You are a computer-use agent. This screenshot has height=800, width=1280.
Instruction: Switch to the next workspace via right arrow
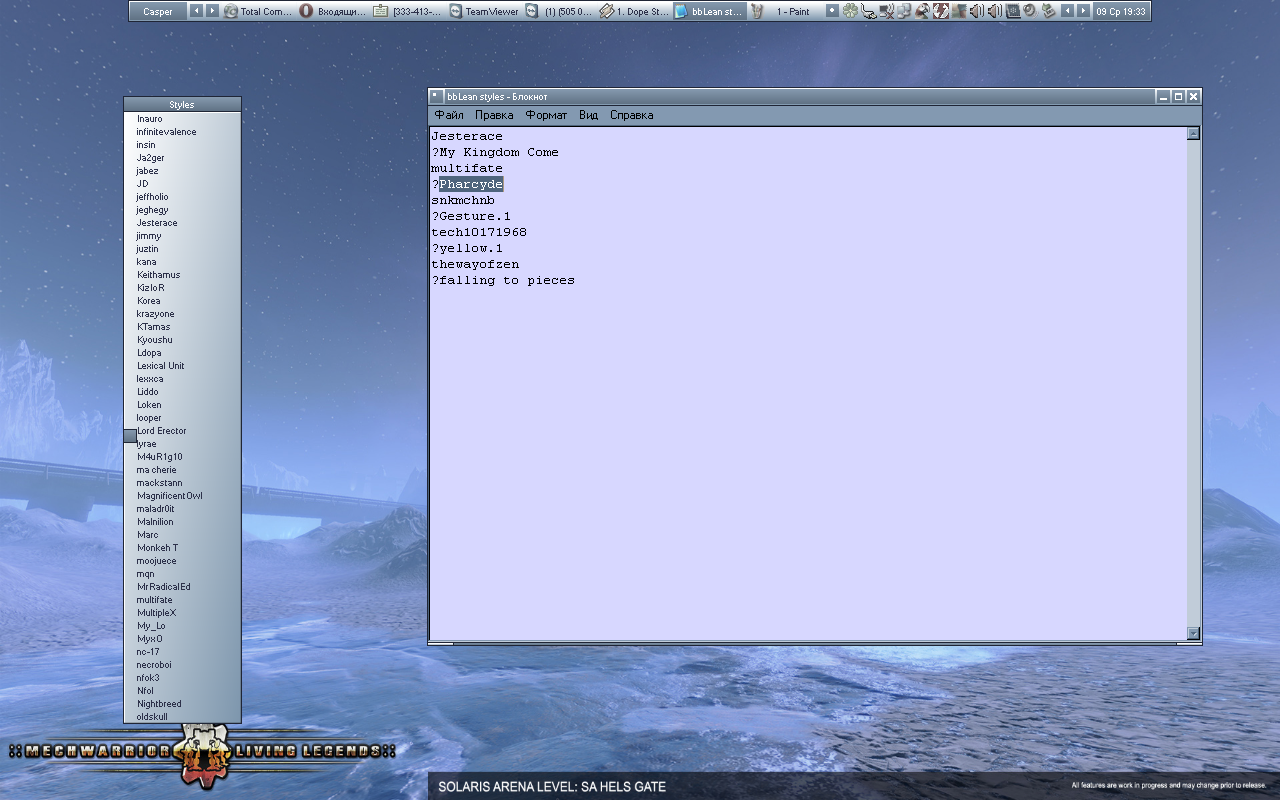tap(212, 11)
